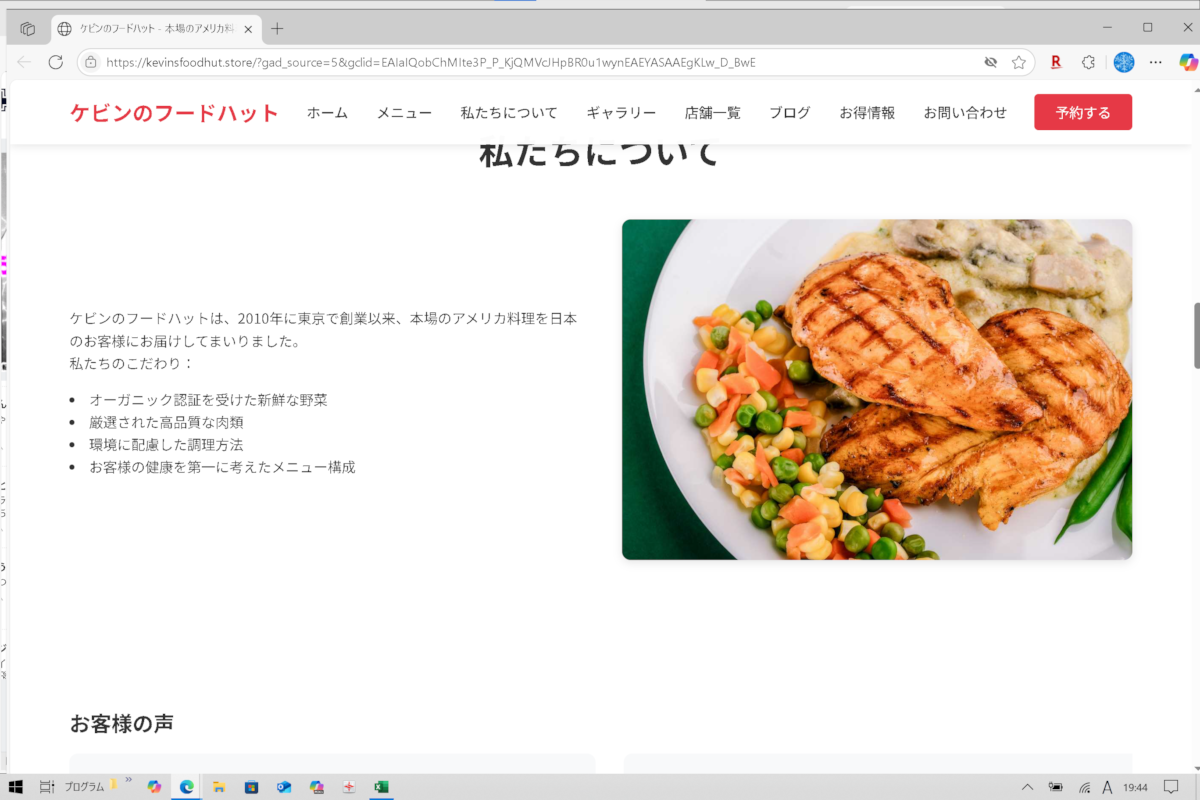Switch to Excel on the taskbar

pyautogui.click(x=381, y=787)
